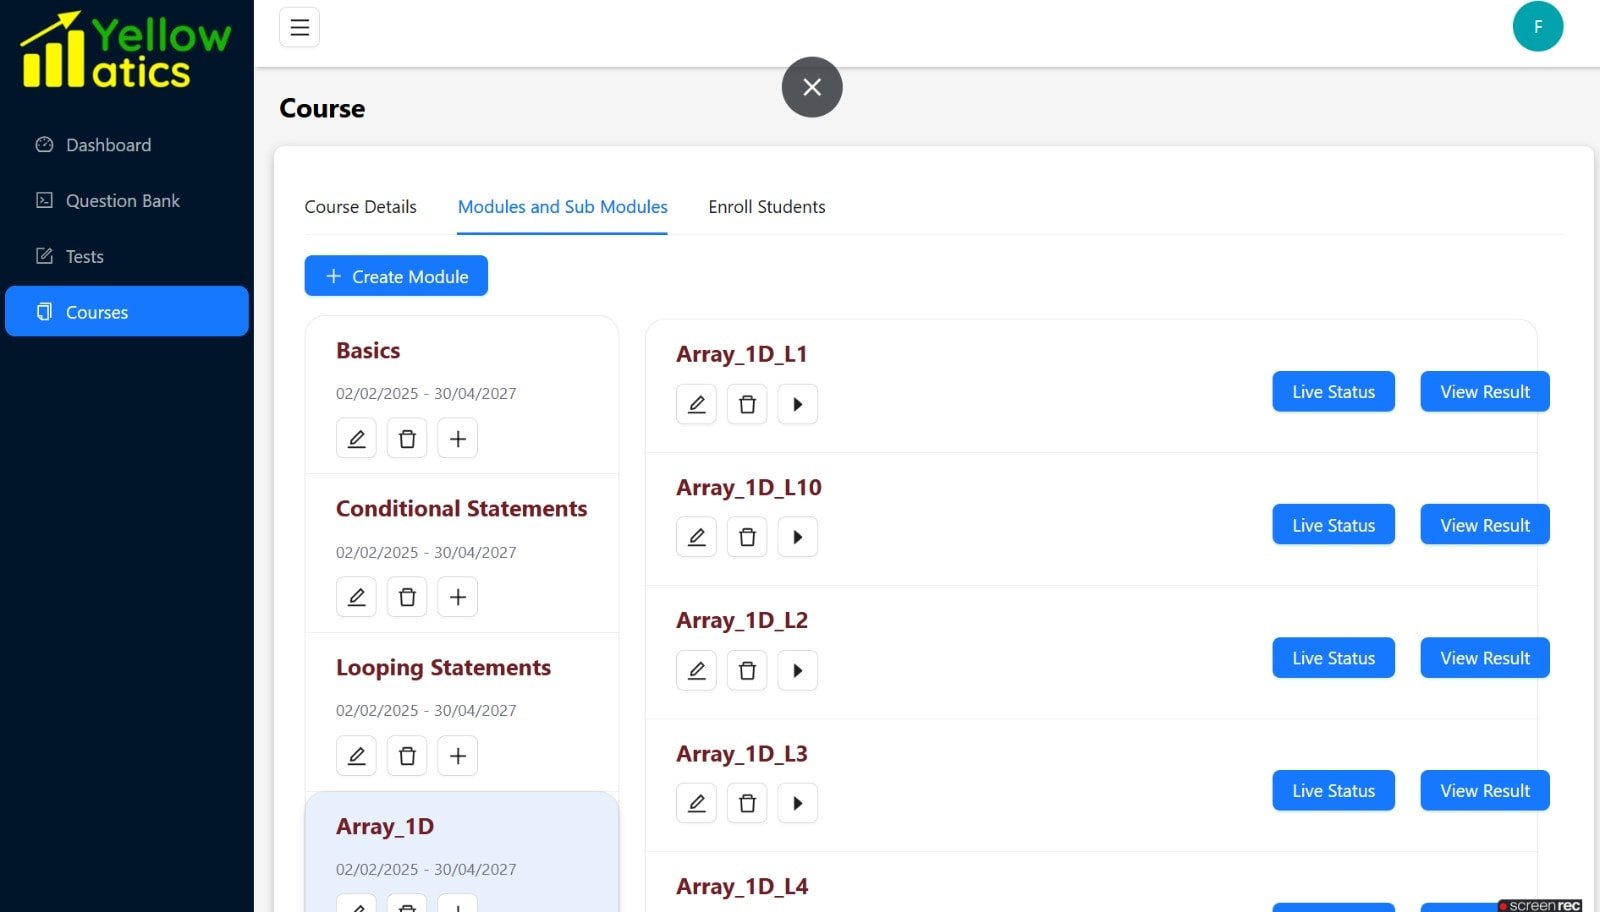Viewport: 1600px width, 912px height.
Task: Switch to Course Details tab
Action: click(x=360, y=207)
